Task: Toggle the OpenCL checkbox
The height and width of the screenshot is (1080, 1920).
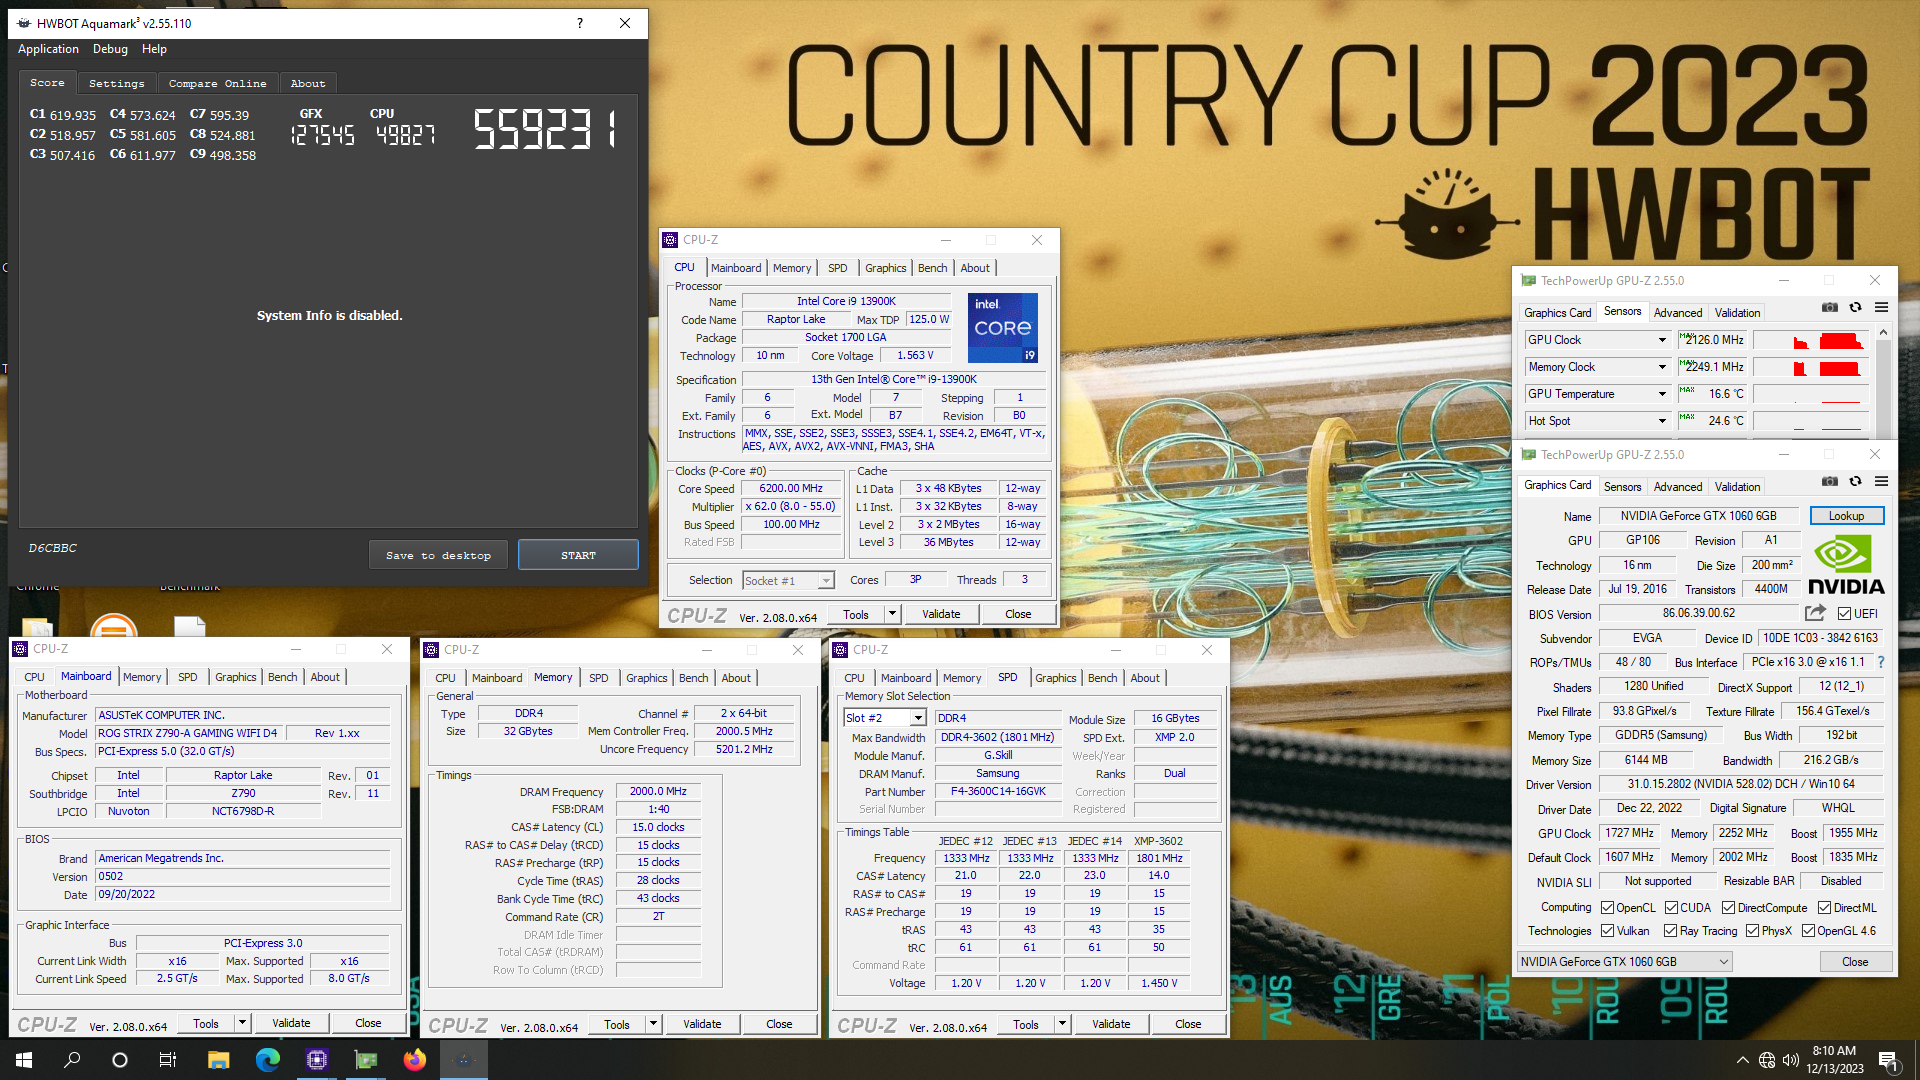Action: click(1607, 908)
